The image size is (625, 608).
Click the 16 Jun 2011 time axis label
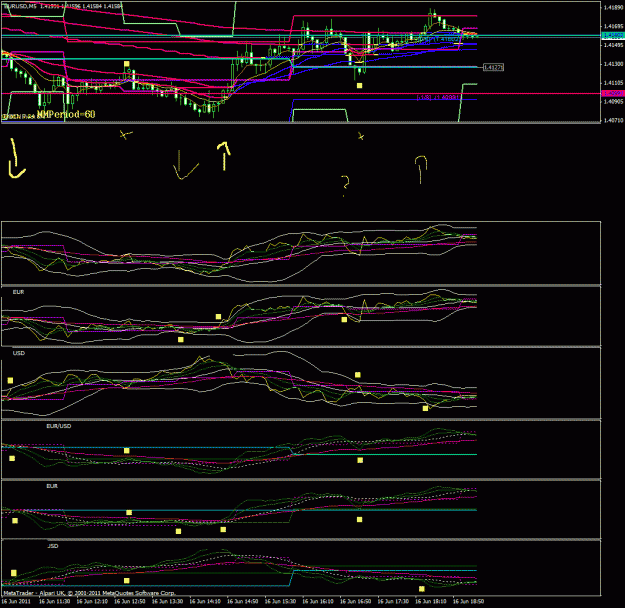tap(16, 601)
